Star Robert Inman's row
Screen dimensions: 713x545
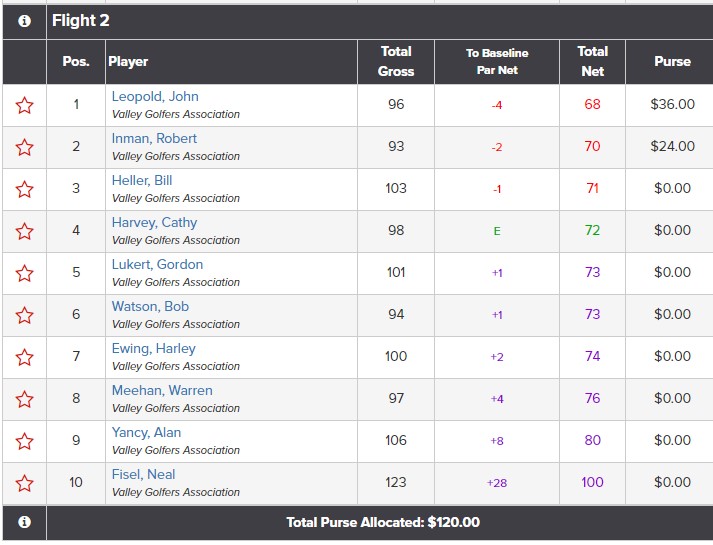(x=24, y=147)
